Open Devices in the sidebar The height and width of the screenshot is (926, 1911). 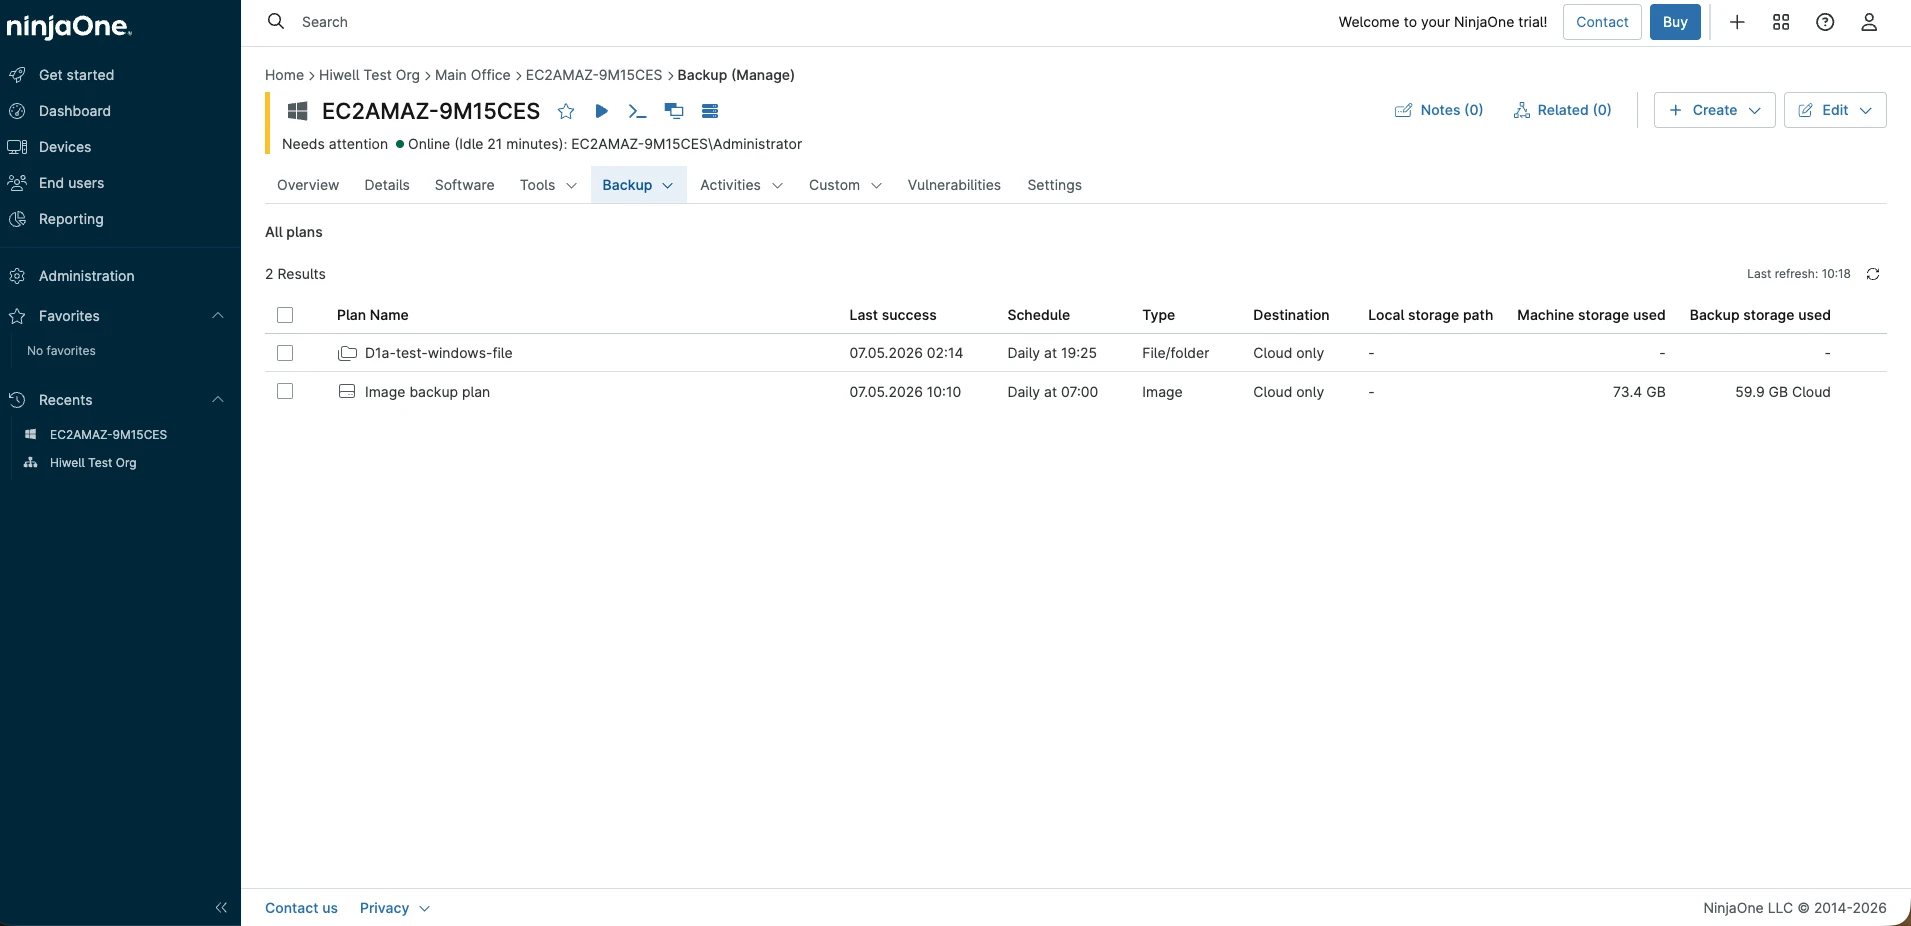[x=65, y=147]
